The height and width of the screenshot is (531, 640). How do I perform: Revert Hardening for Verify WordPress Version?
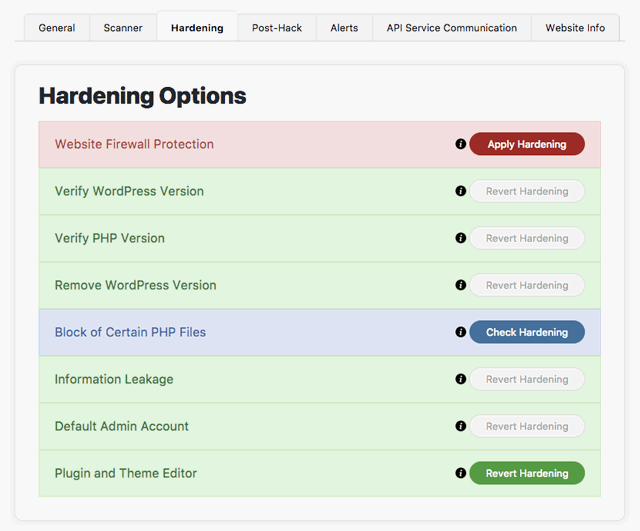click(x=527, y=191)
